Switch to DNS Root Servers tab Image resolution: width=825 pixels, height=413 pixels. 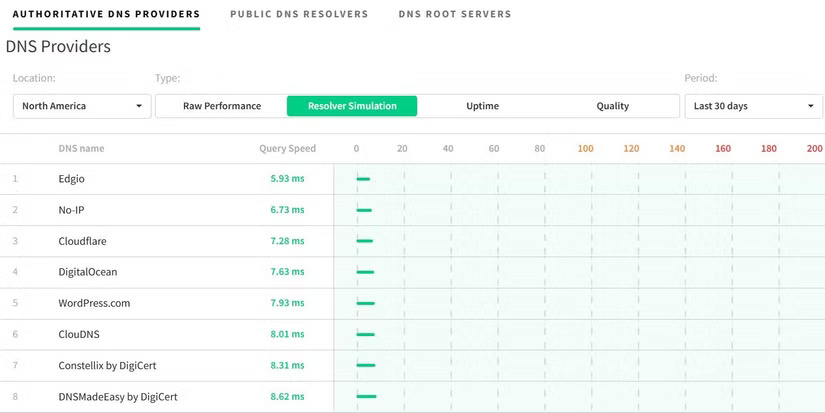(x=455, y=14)
